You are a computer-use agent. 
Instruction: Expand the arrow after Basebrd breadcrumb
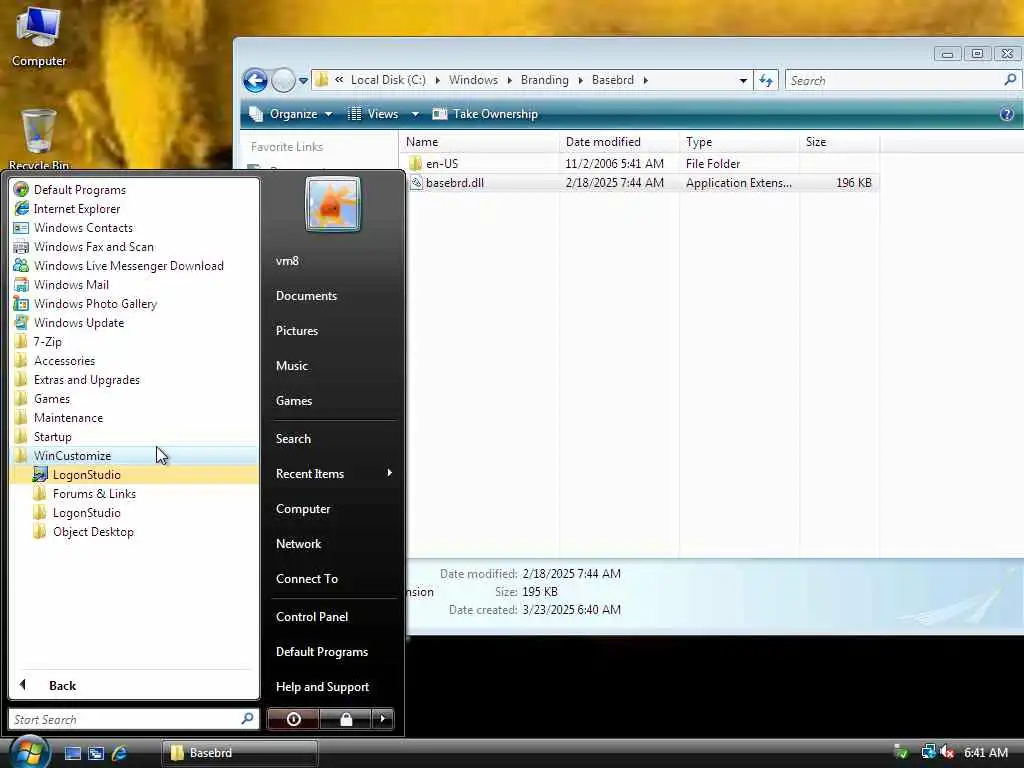click(x=645, y=80)
